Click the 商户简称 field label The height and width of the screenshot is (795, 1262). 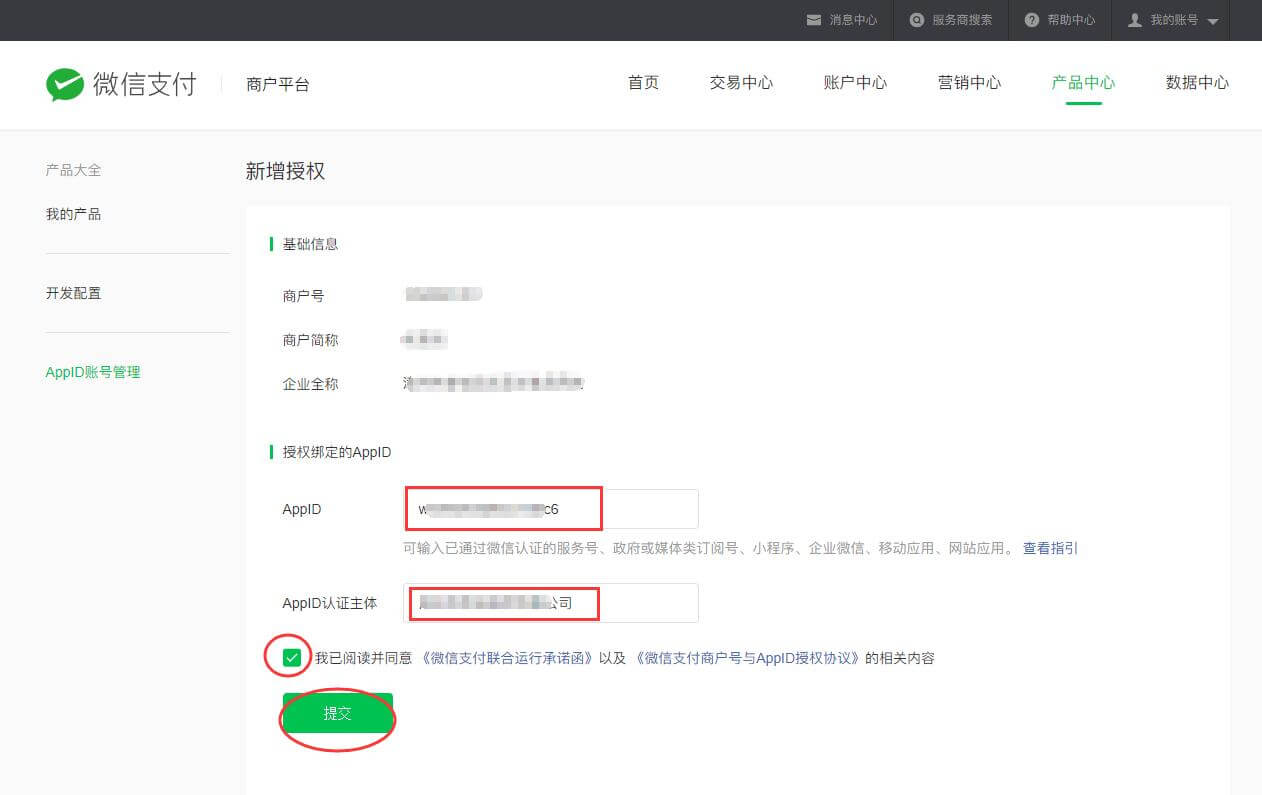[x=310, y=340]
